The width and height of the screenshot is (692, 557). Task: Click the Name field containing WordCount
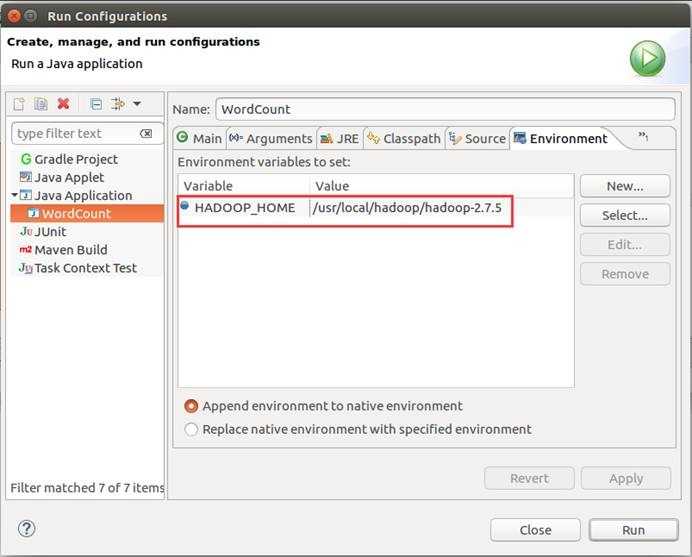click(x=445, y=109)
